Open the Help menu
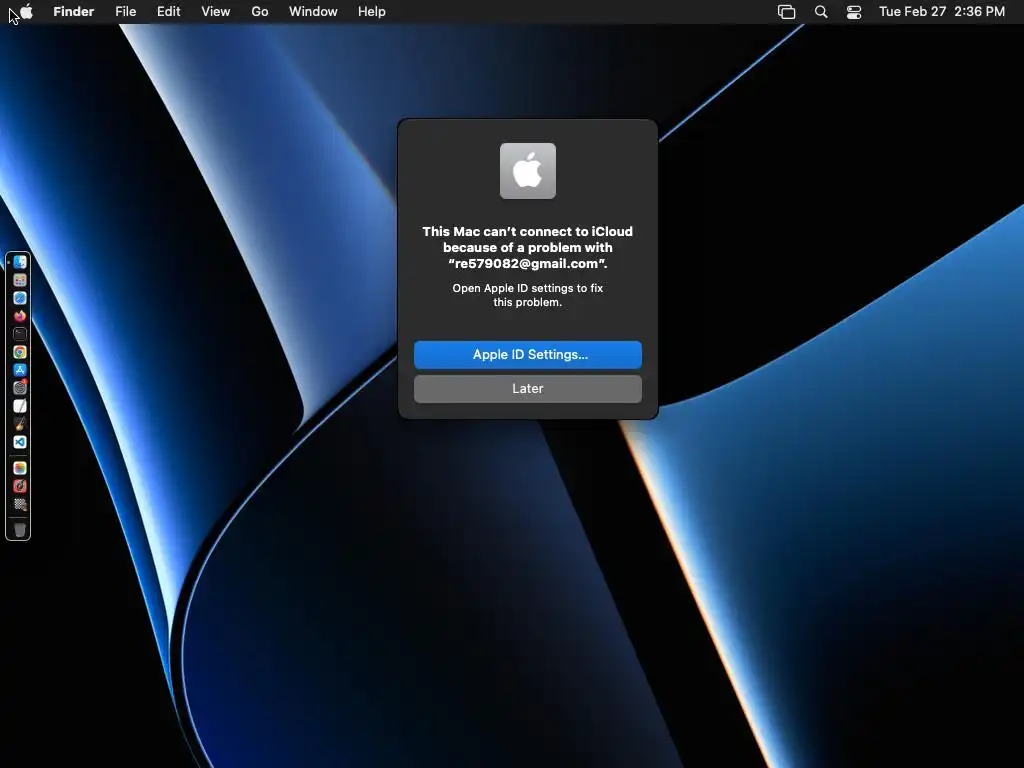Viewport: 1024px width, 768px height. coord(372,12)
